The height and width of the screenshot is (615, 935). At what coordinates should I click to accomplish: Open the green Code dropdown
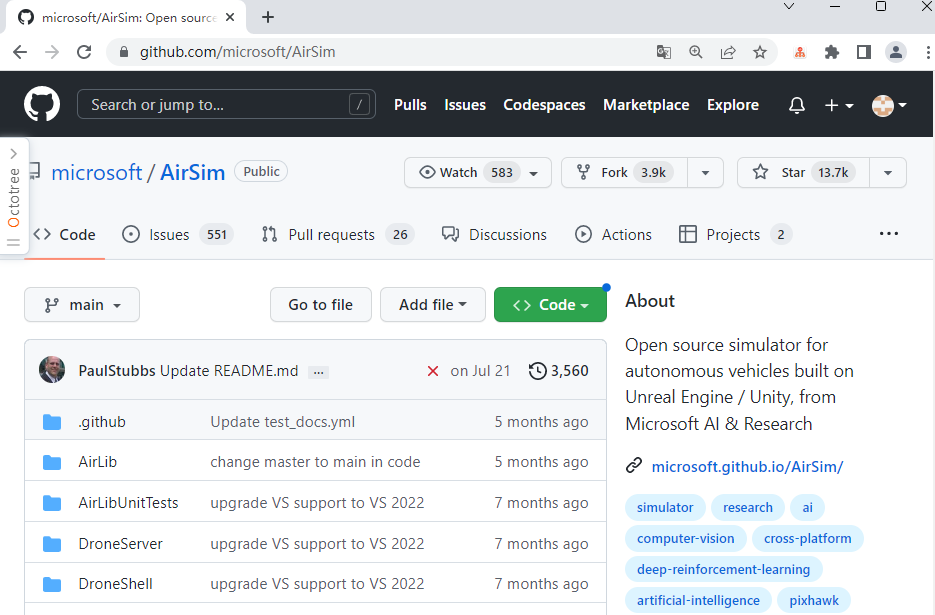550,305
